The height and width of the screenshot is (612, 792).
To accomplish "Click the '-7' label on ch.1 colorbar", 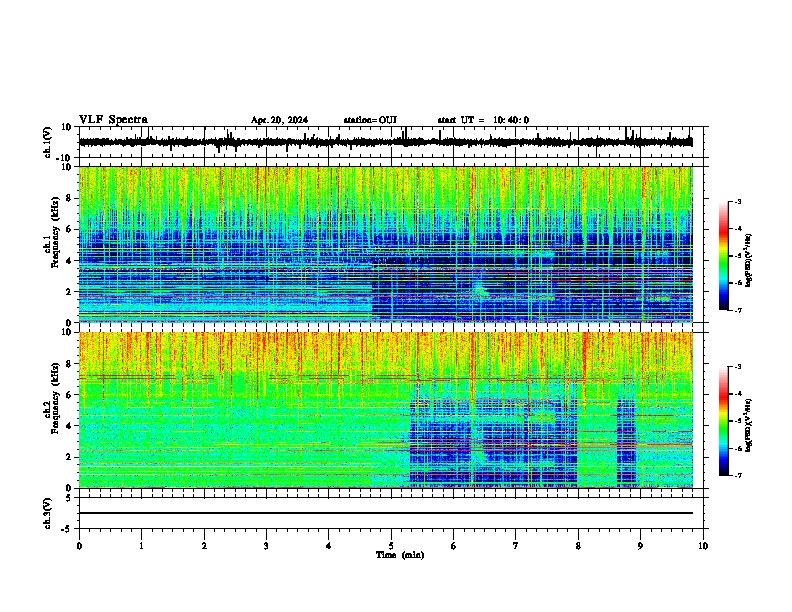I will coord(737,310).
